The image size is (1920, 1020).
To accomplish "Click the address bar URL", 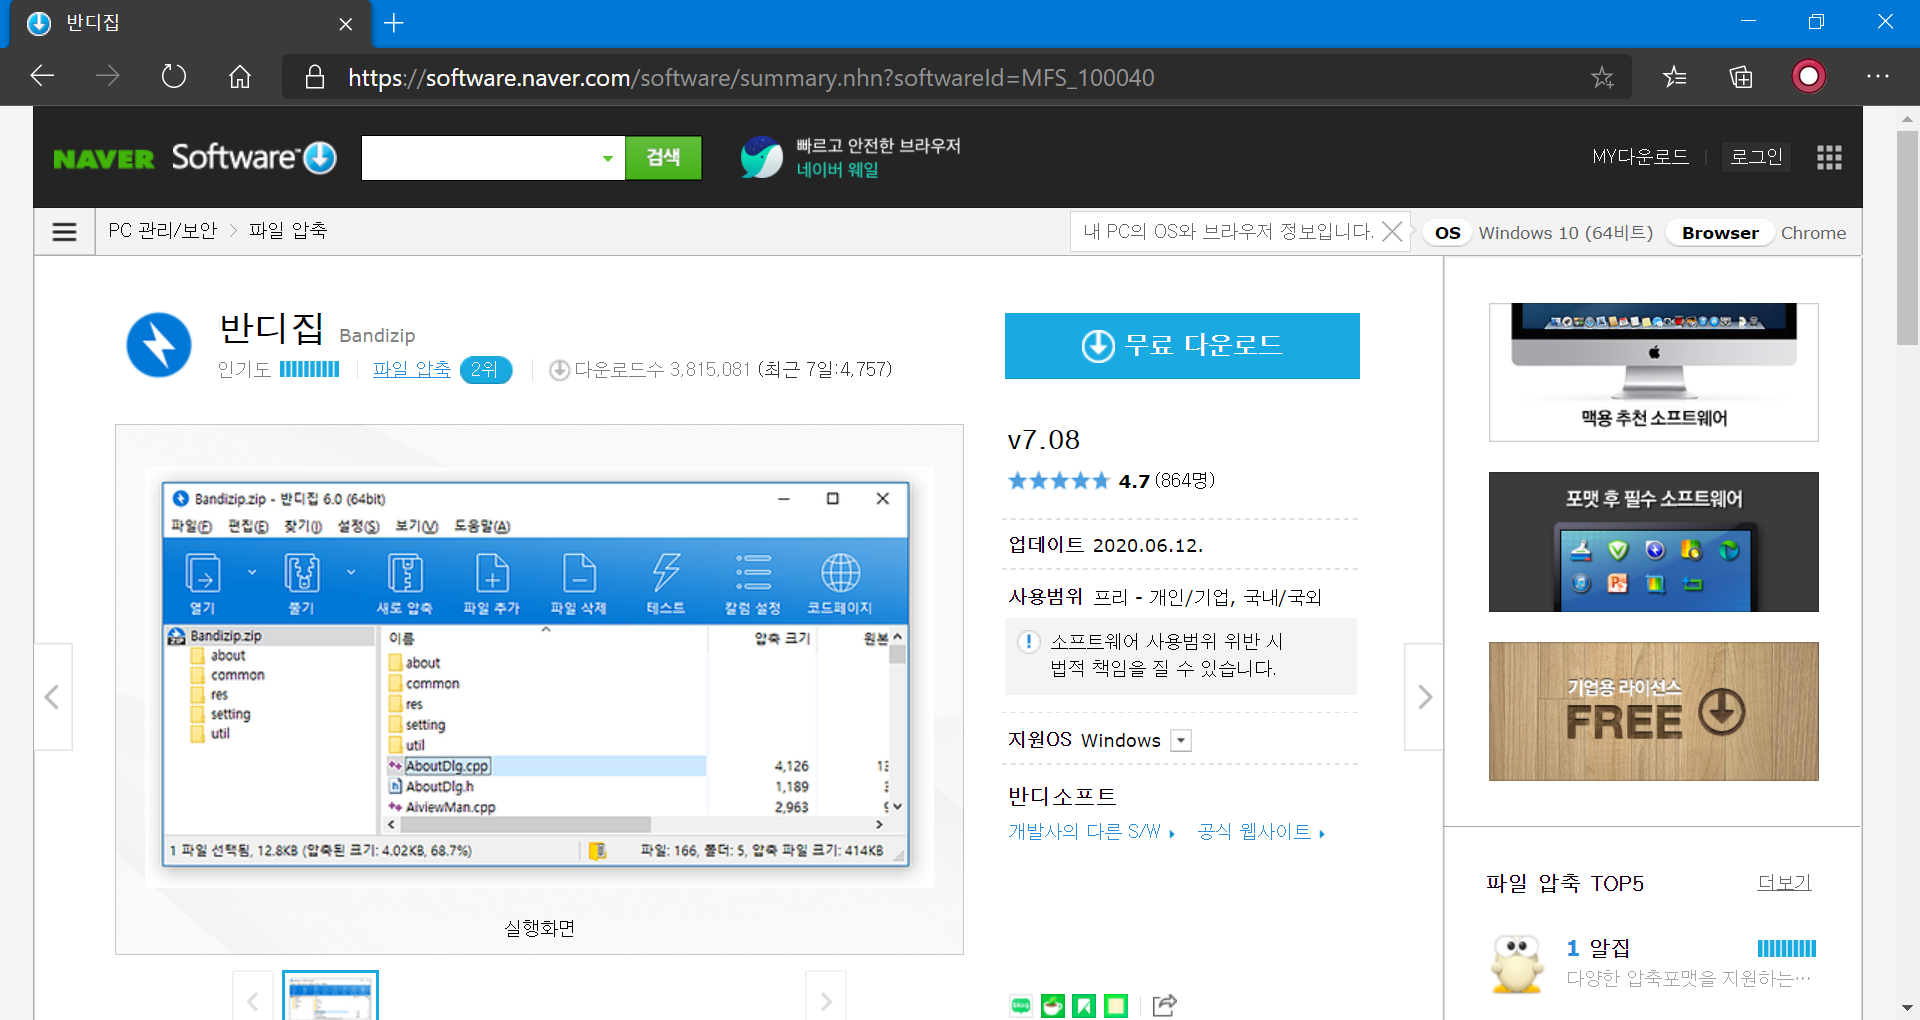I will pos(751,78).
